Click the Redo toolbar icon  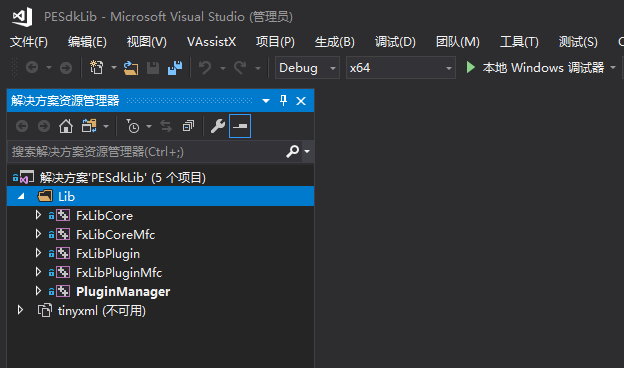(240, 68)
